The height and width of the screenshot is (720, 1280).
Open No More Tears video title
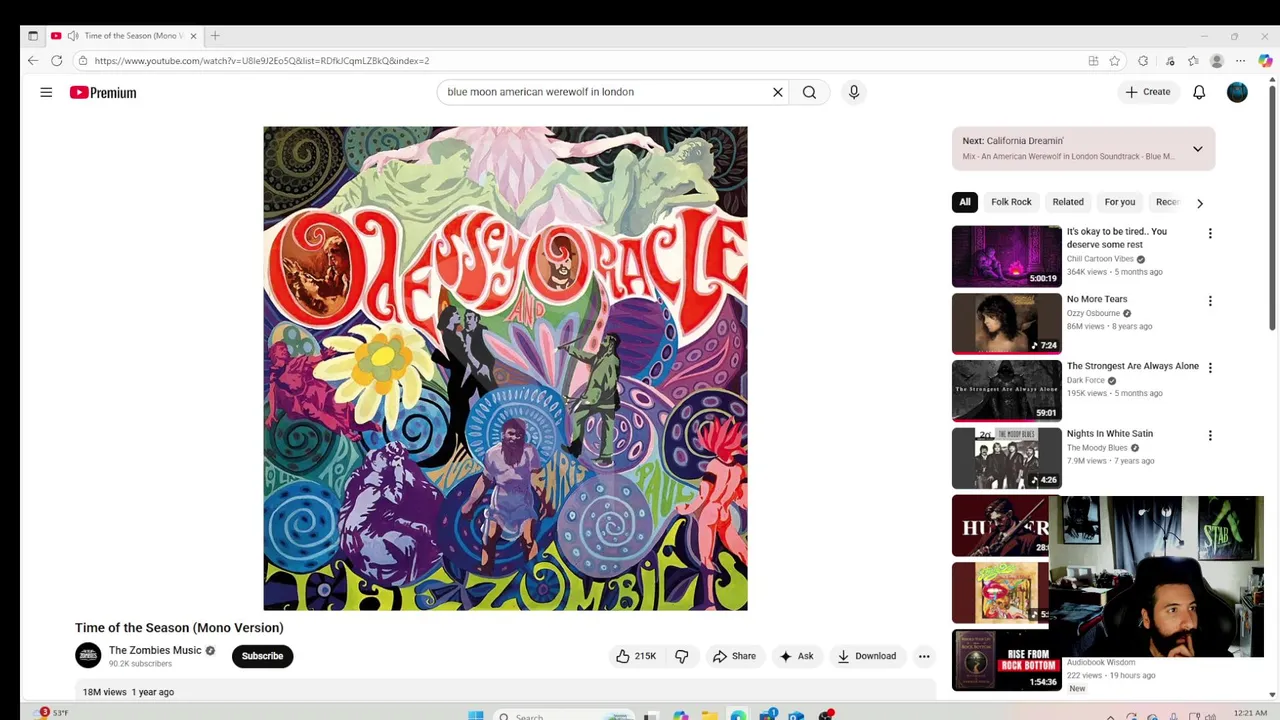(1097, 299)
